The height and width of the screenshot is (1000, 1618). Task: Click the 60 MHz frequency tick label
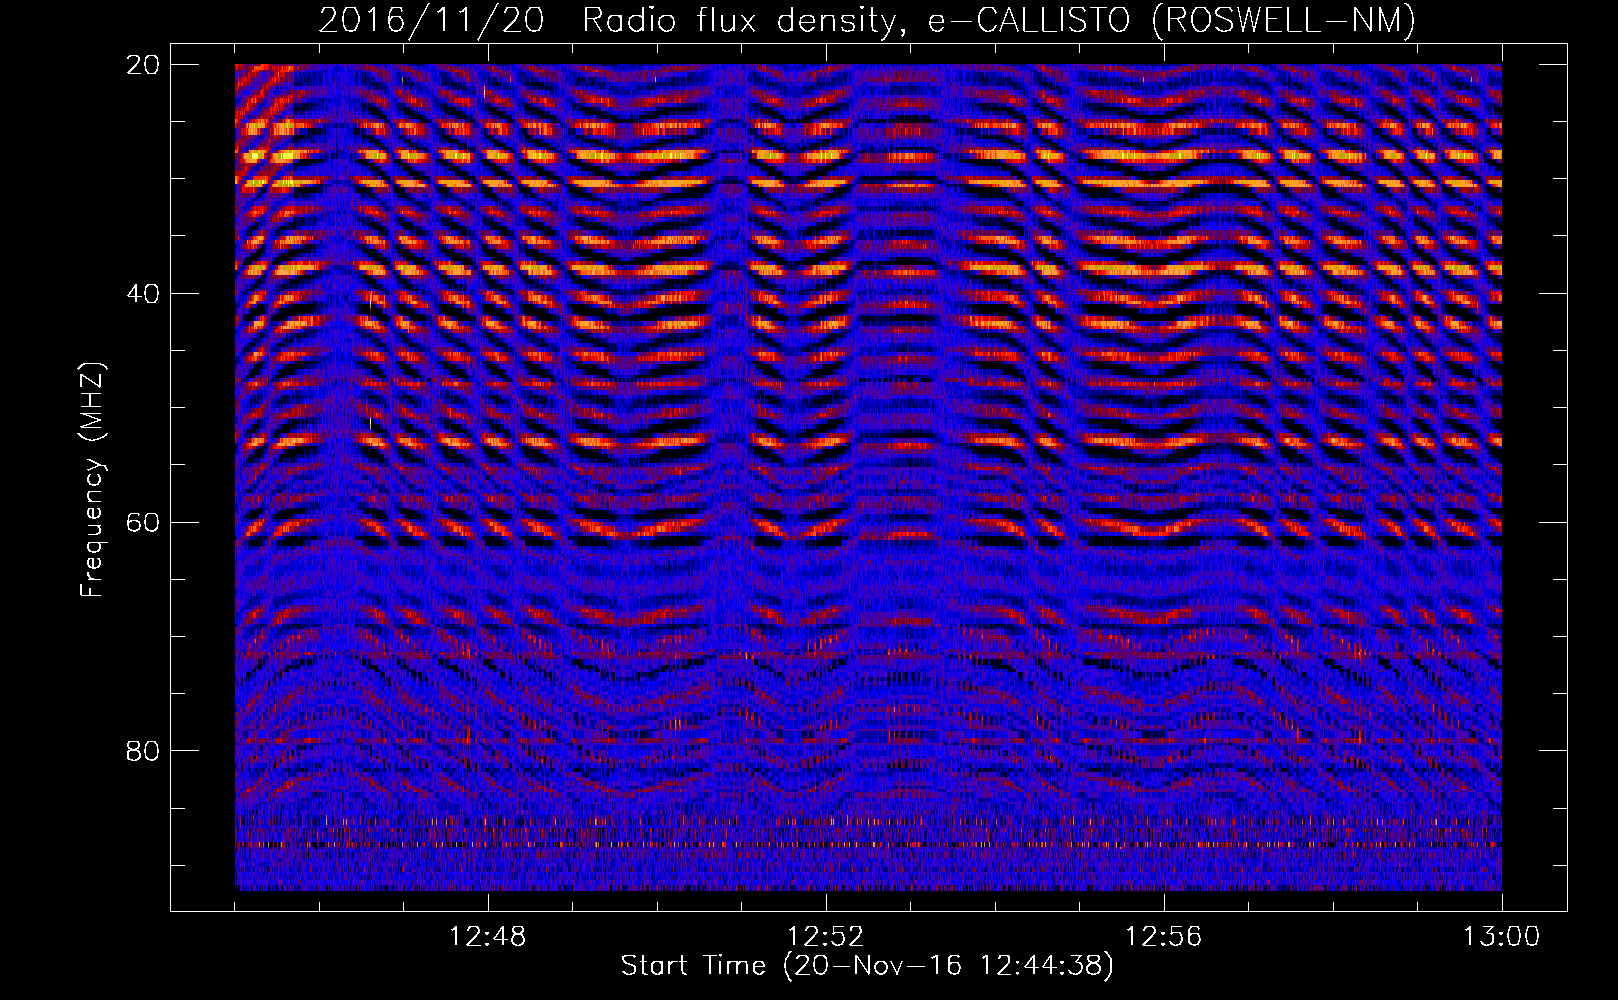pyautogui.click(x=144, y=522)
